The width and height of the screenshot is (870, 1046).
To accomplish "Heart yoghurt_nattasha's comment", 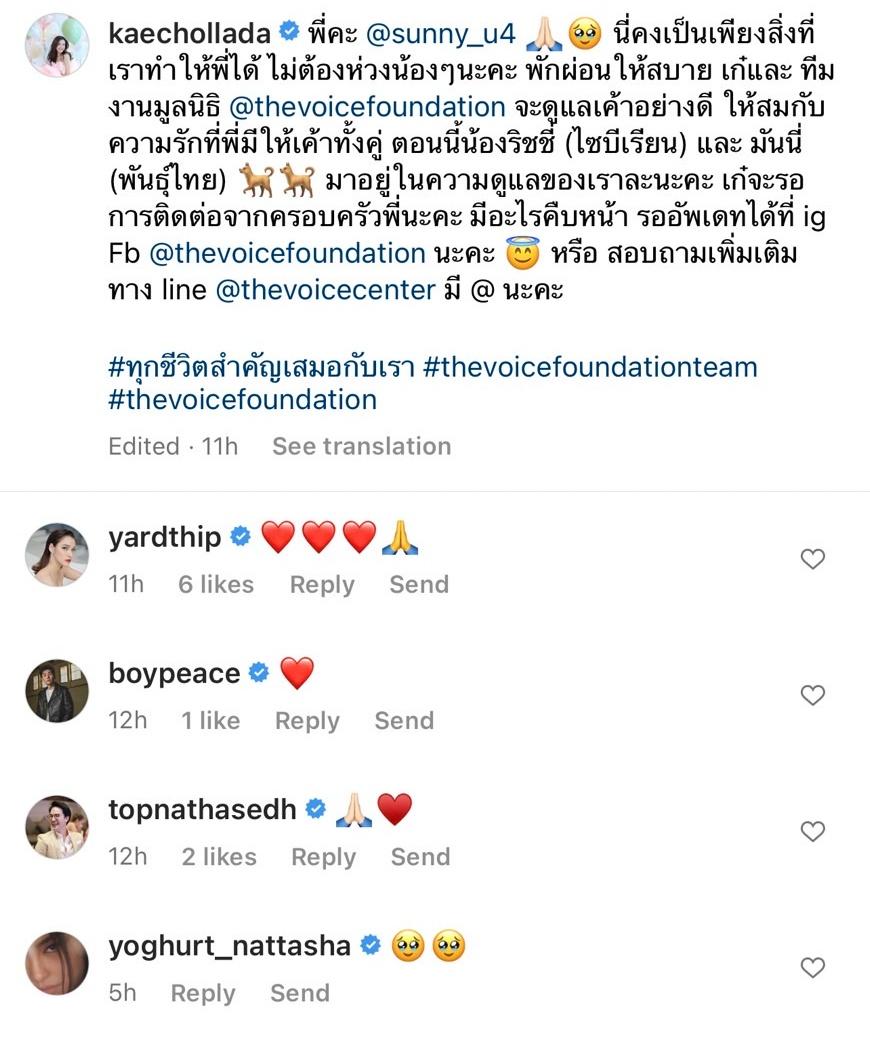I will pos(813,967).
